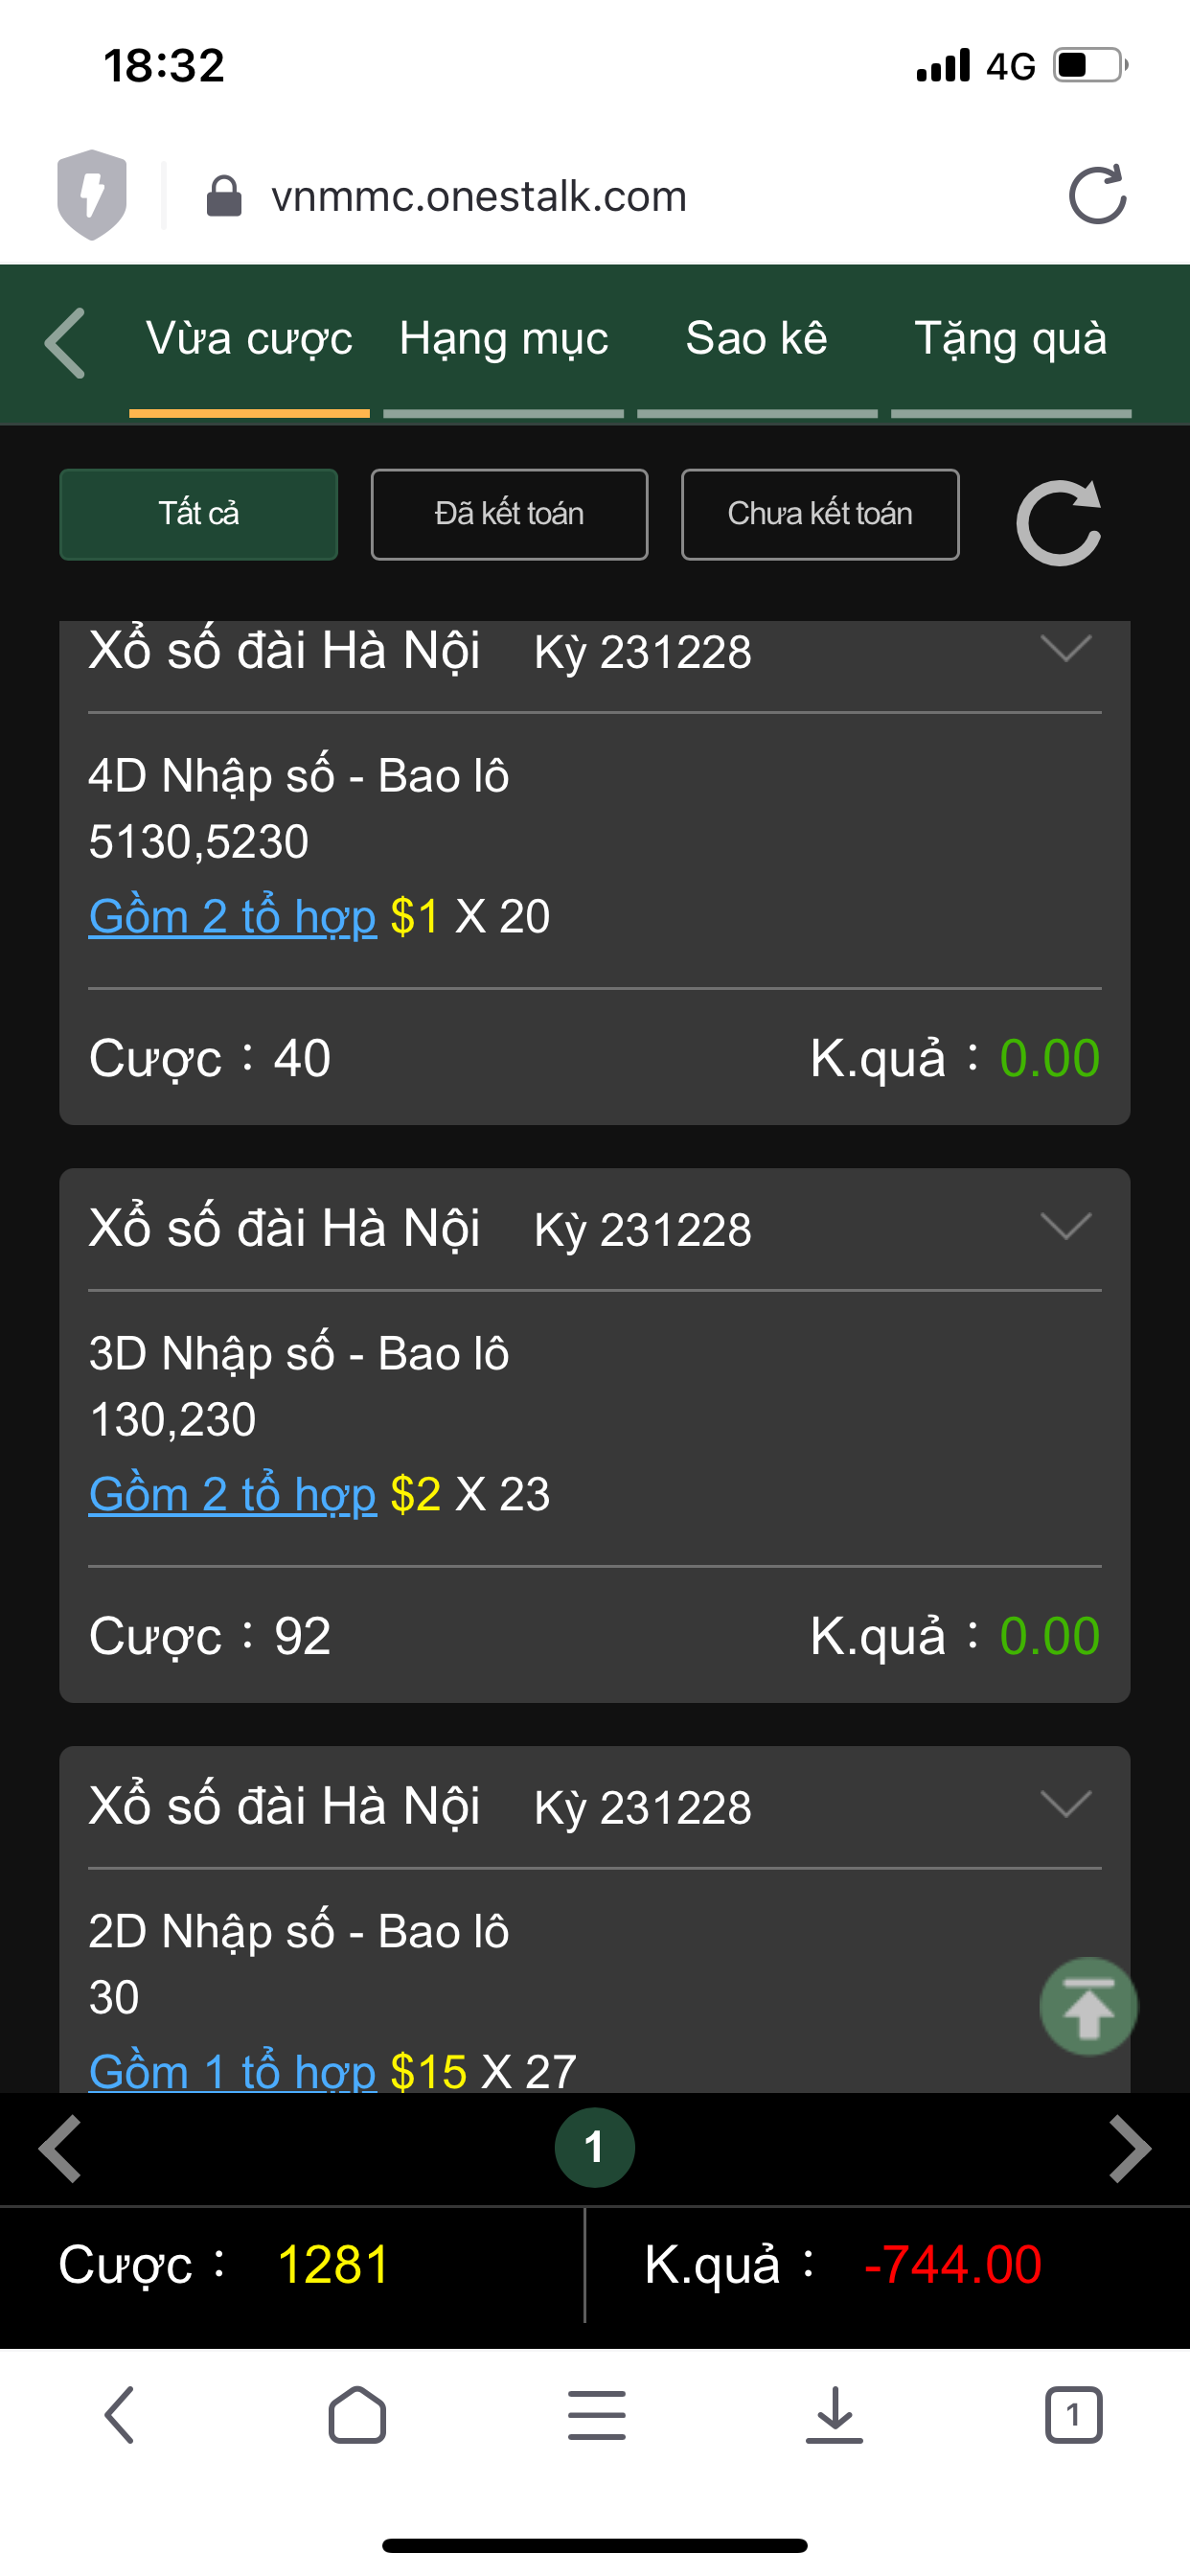The width and height of the screenshot is (1190, 2576).
Task: Tap the browser shield protection icon
Action: tap(92, 195)
